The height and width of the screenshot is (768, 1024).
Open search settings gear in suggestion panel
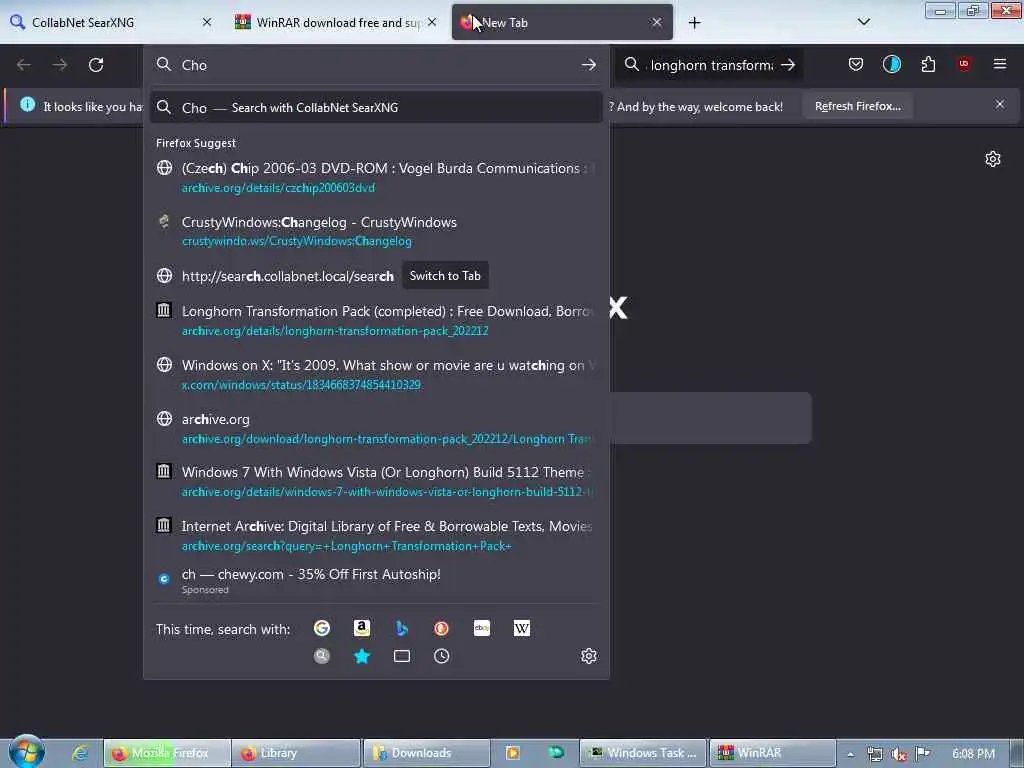pos(588,656)
